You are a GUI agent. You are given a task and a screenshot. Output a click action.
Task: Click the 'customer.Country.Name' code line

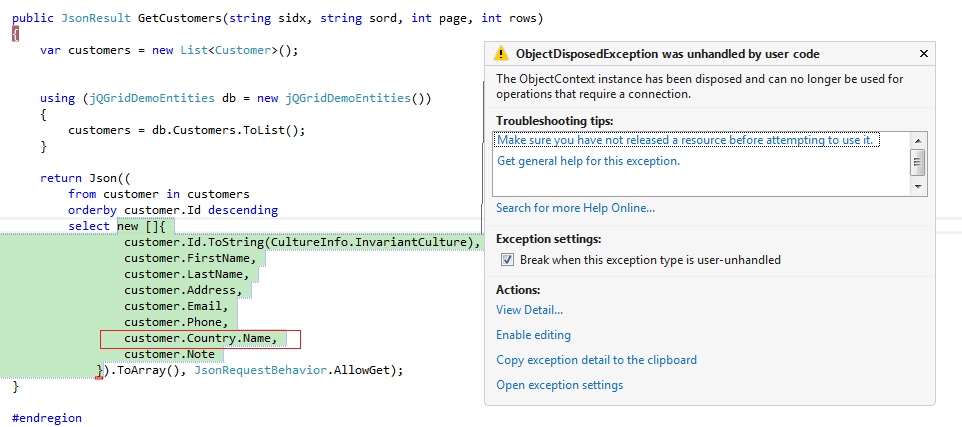pyautogui.click(x=201, y=339)
